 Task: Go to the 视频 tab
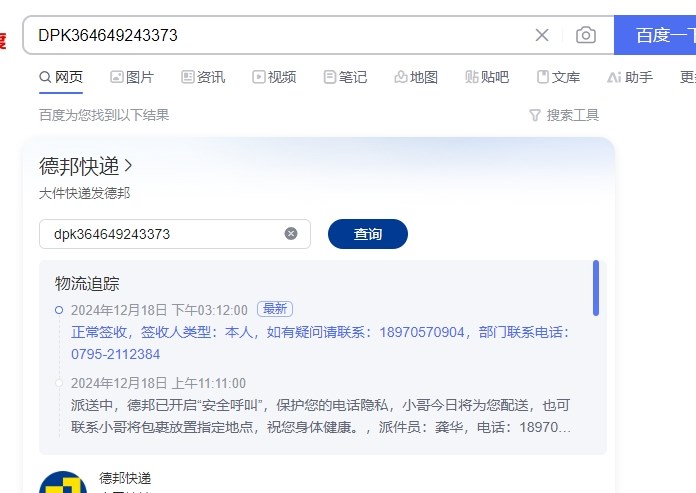(x=274, y=77)
